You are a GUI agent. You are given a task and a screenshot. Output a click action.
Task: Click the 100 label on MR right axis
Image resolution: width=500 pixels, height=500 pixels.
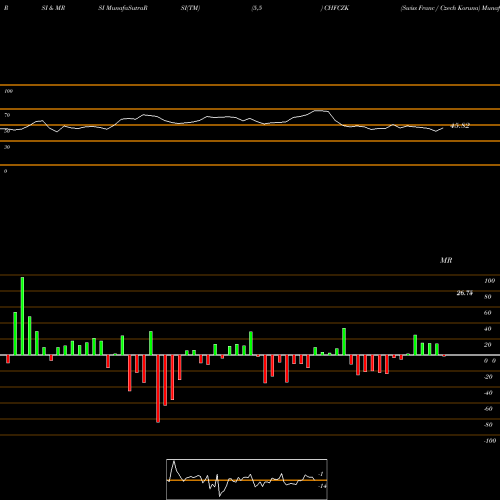click(x=489, y=281)
